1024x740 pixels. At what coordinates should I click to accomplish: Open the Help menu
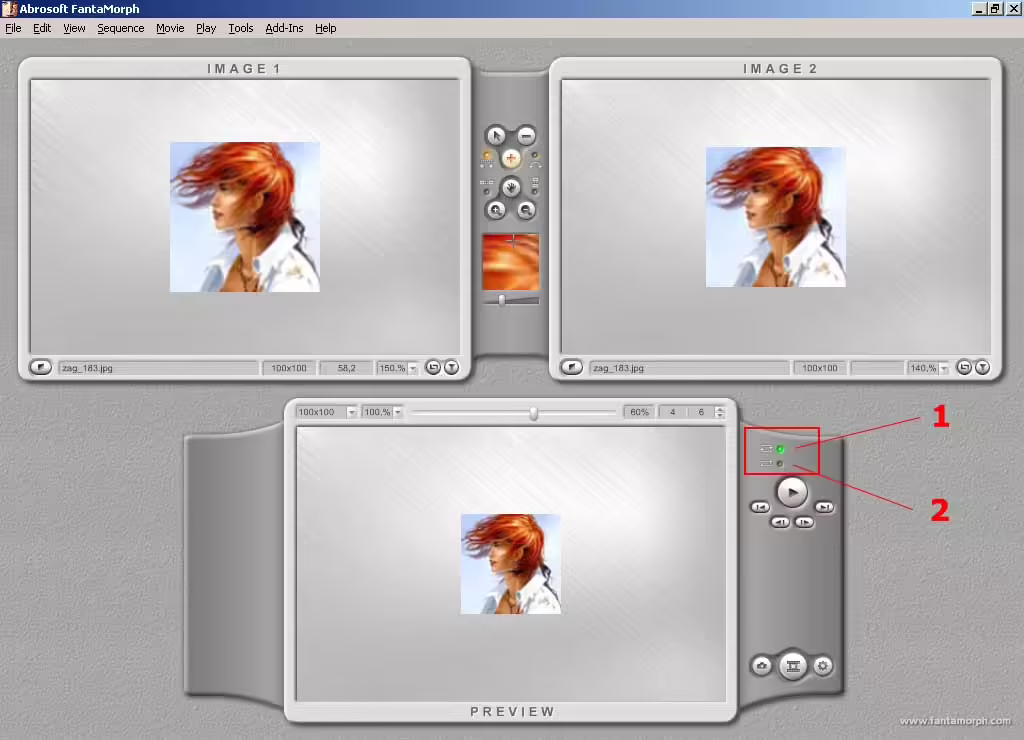325,28
